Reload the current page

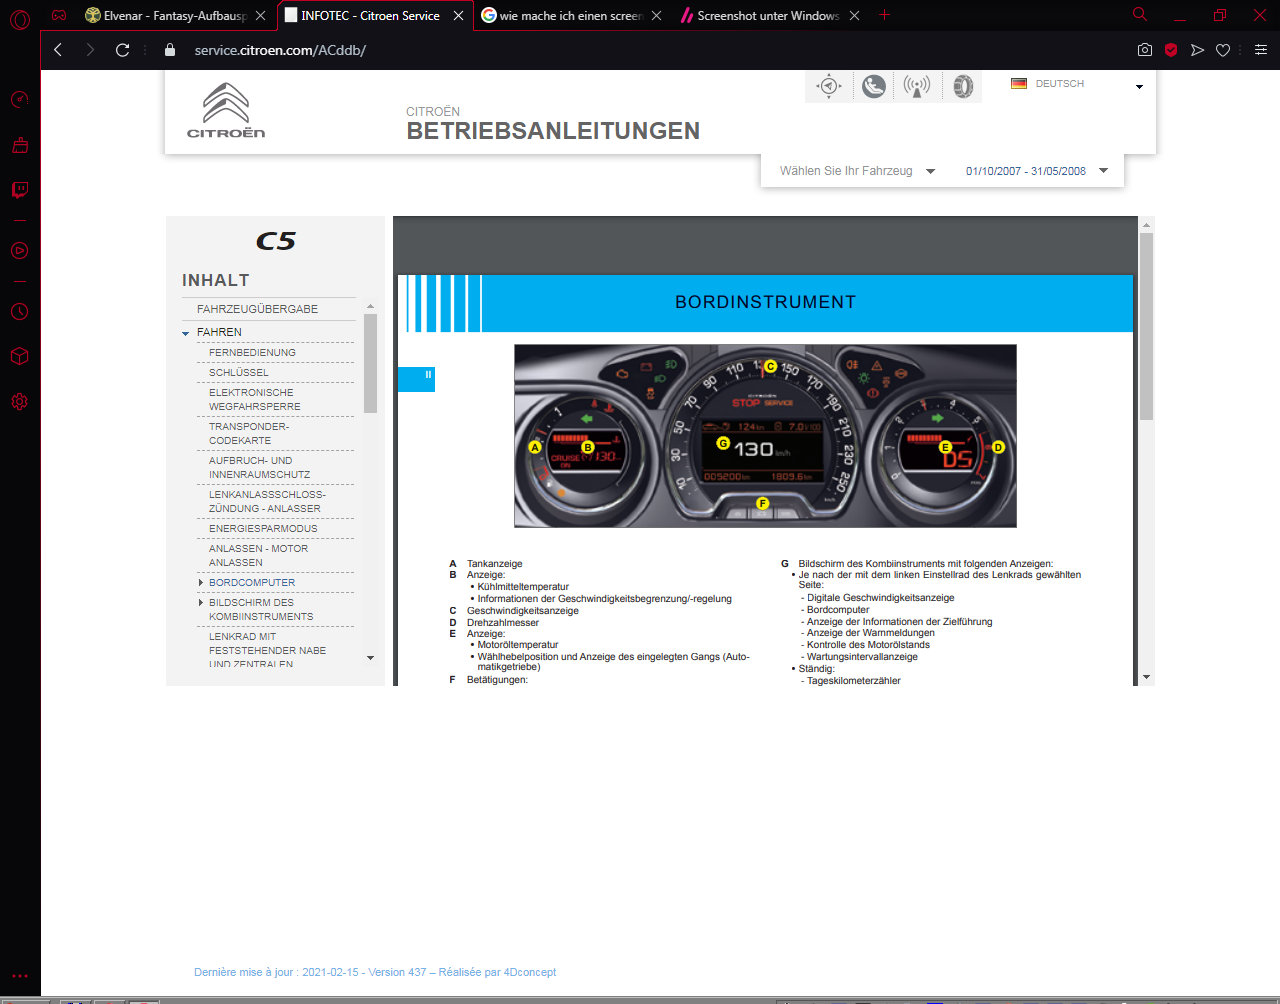point(122,50)
